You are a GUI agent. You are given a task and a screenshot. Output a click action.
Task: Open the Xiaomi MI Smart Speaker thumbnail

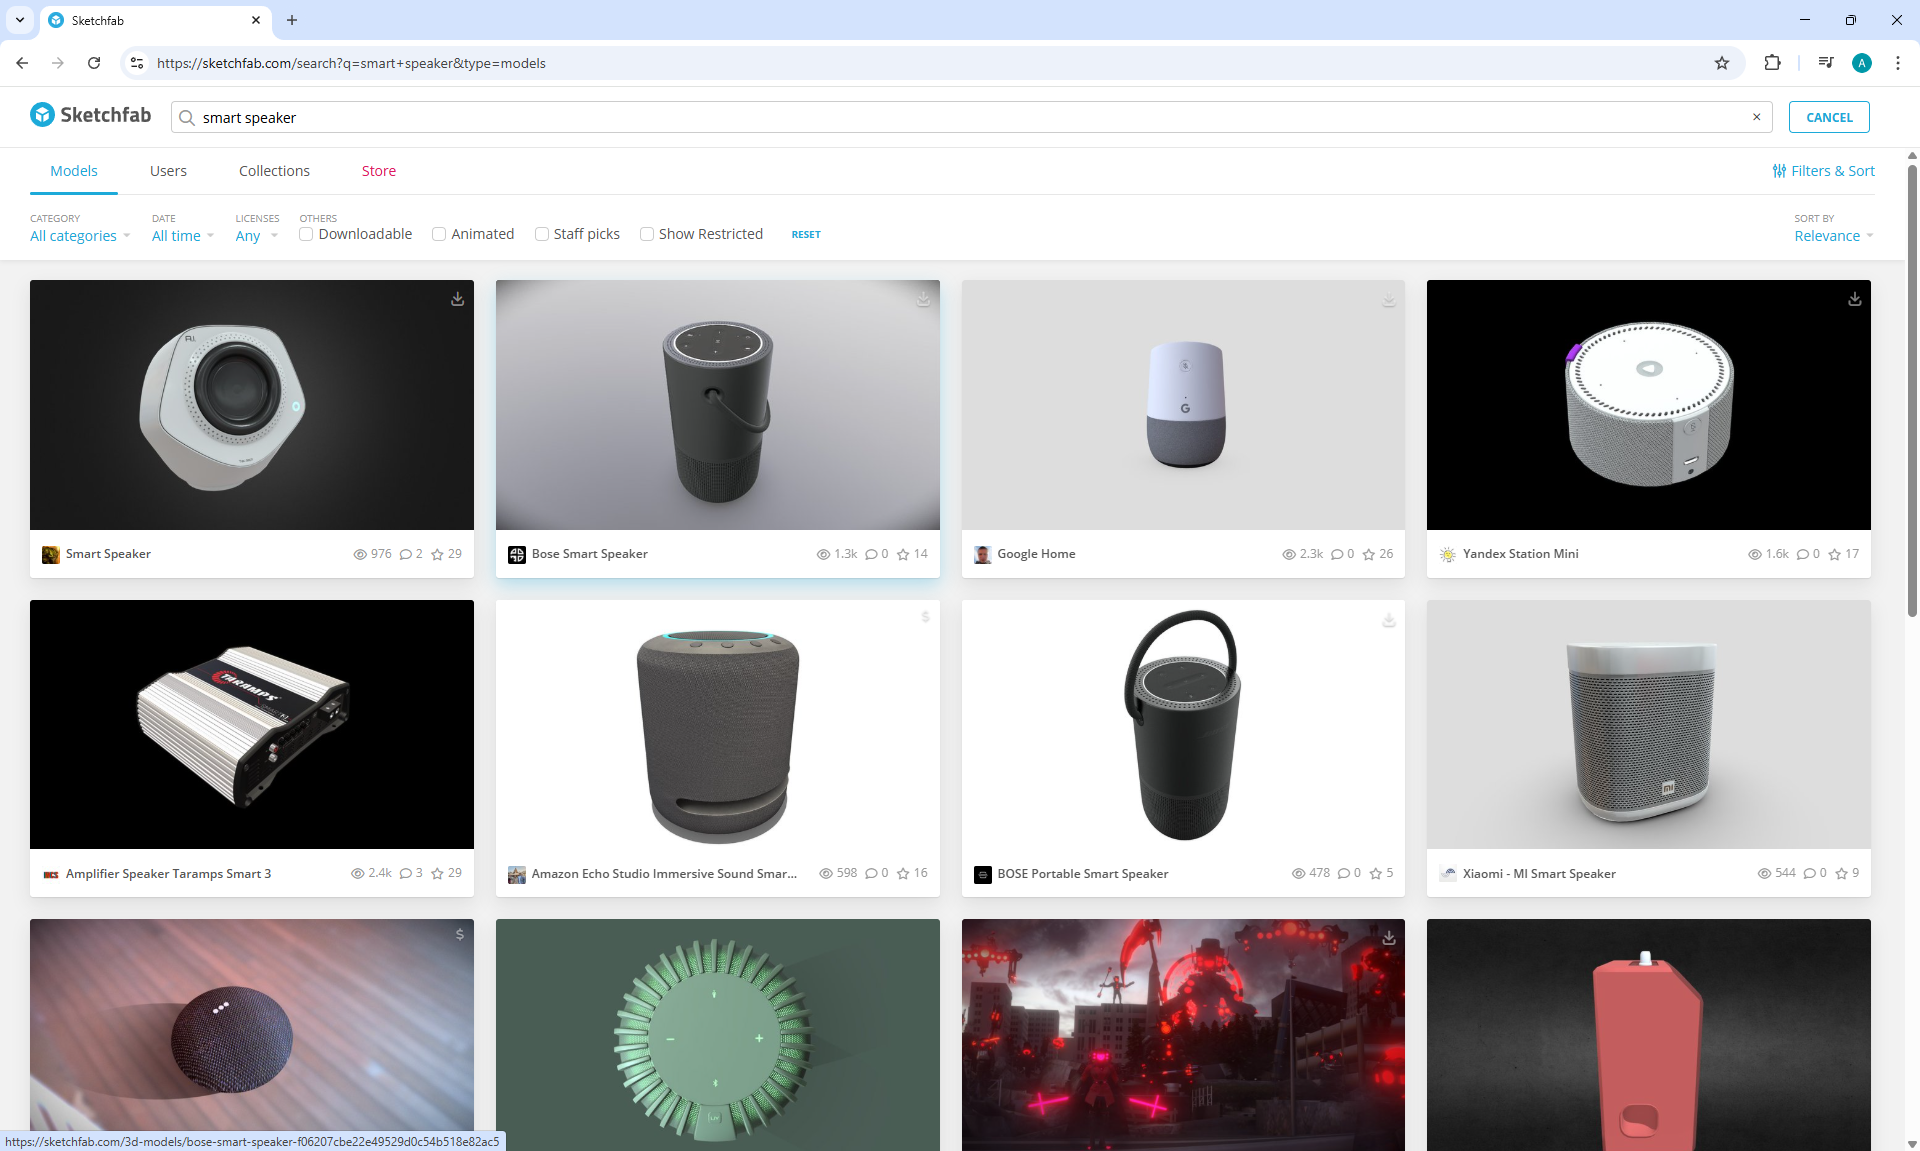(1648, 724)
